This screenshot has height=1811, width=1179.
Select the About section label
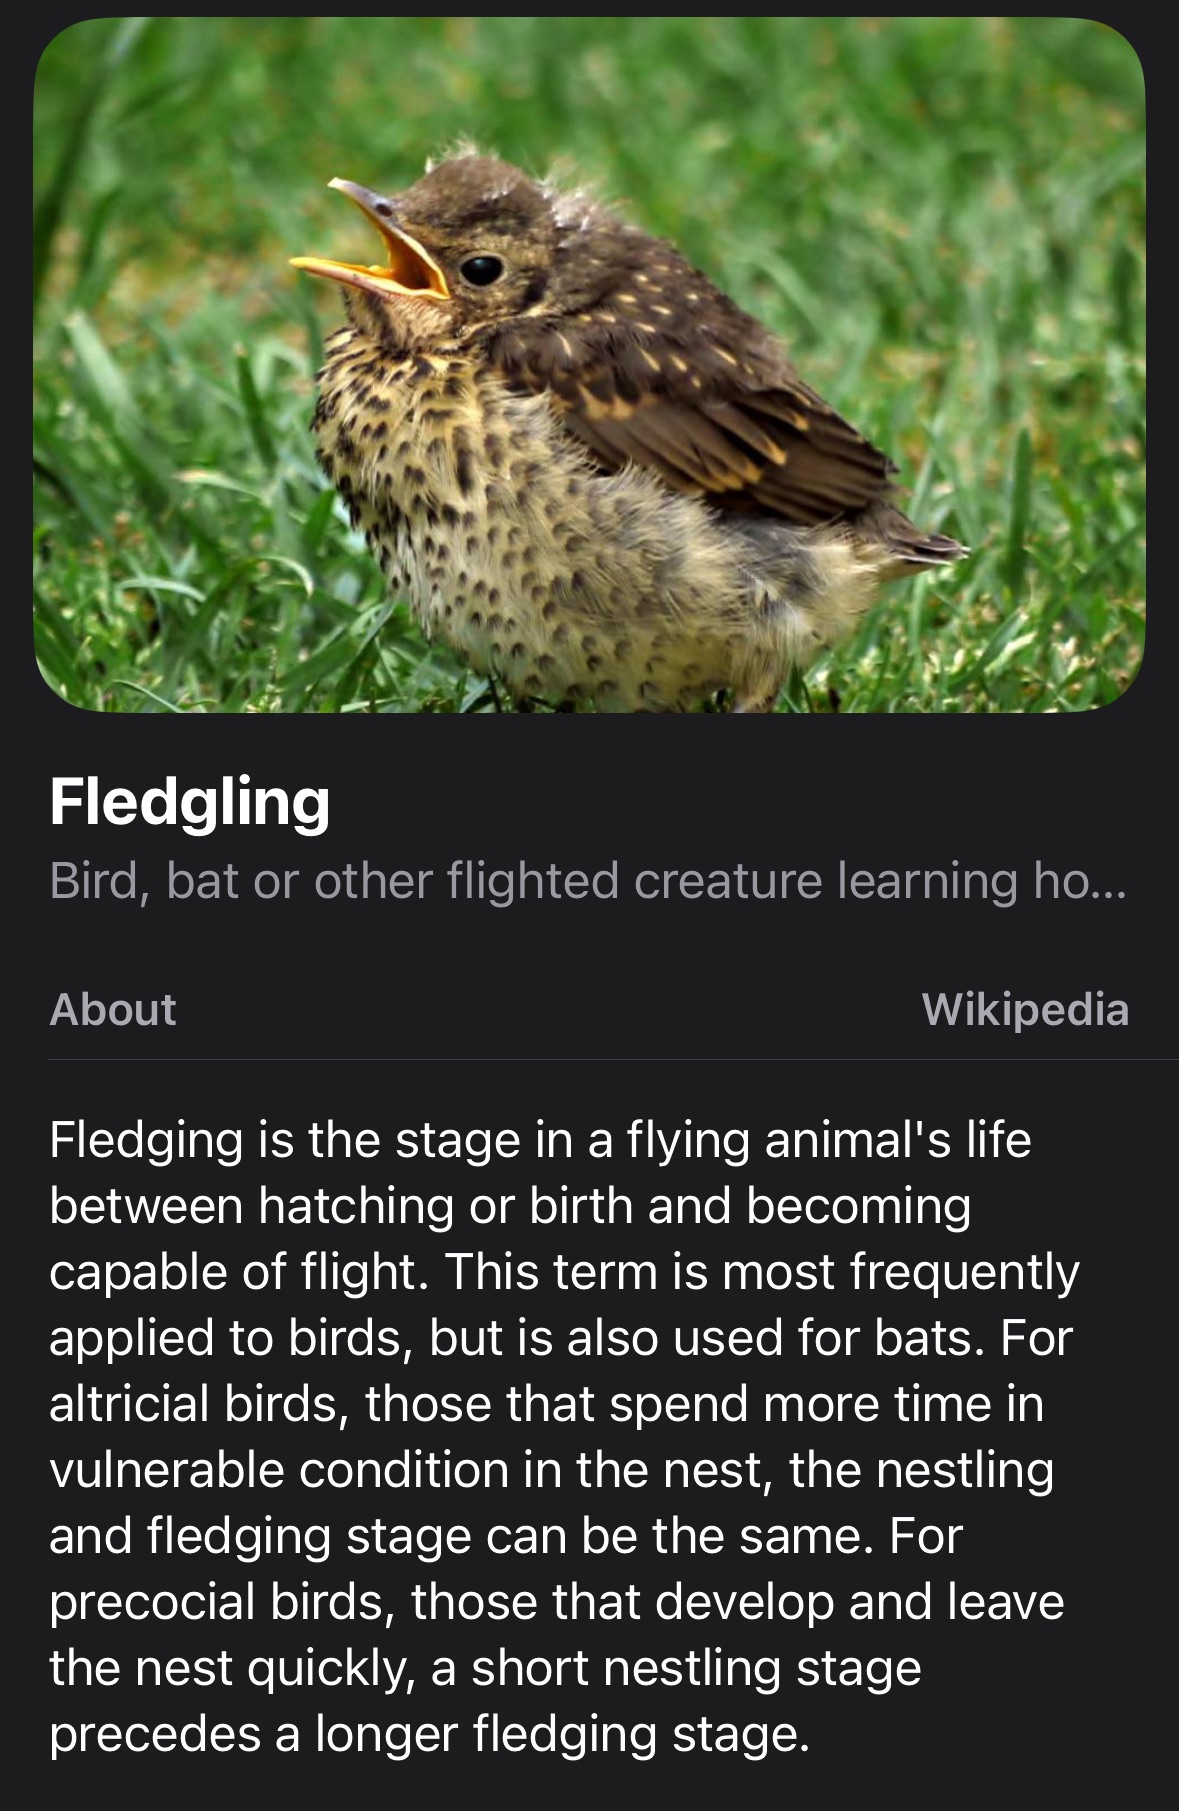point(113,1009)
